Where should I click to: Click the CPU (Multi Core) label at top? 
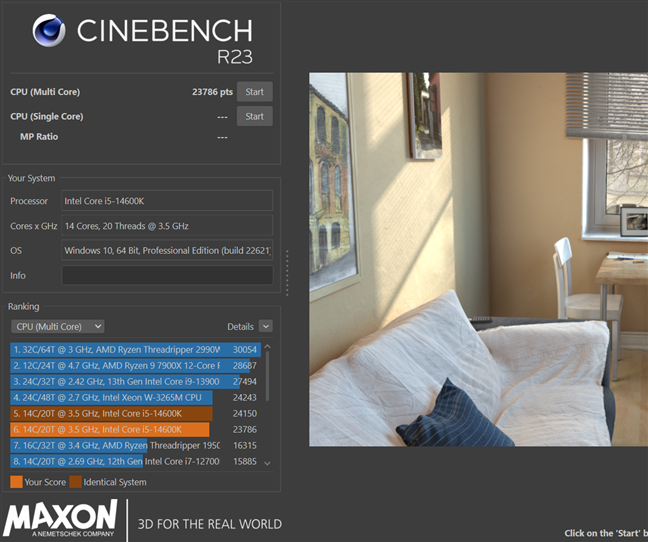click(x=45, y=92)
